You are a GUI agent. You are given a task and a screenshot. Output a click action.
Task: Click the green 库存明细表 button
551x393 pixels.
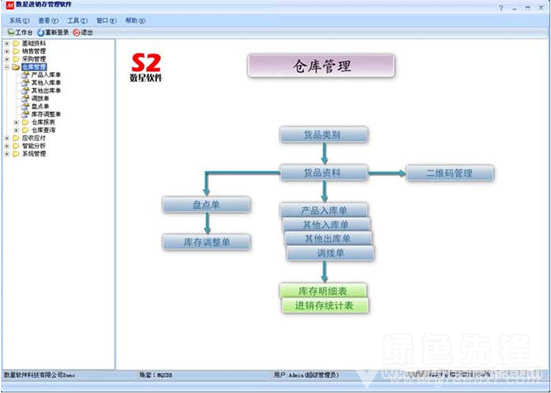point(323,290)
